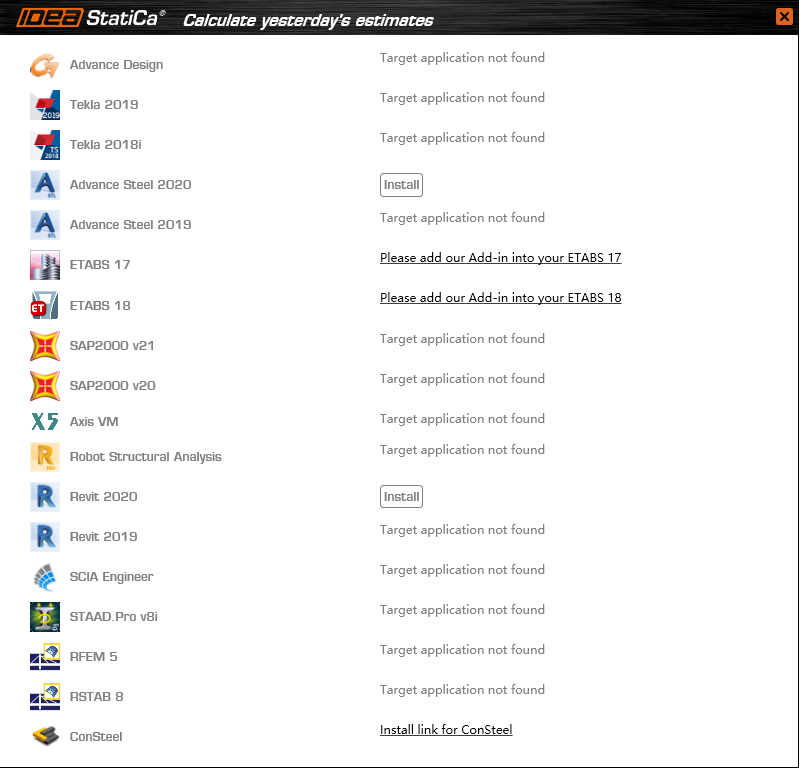
Task: Click the 'ConSteel' label
Action: coord(96,736)
